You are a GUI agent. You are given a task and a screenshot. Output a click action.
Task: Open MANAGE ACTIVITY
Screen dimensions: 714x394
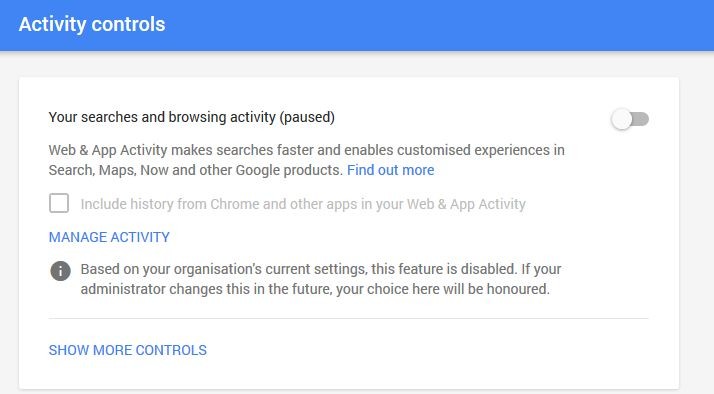pyautogui.click(x=109, y=237)
